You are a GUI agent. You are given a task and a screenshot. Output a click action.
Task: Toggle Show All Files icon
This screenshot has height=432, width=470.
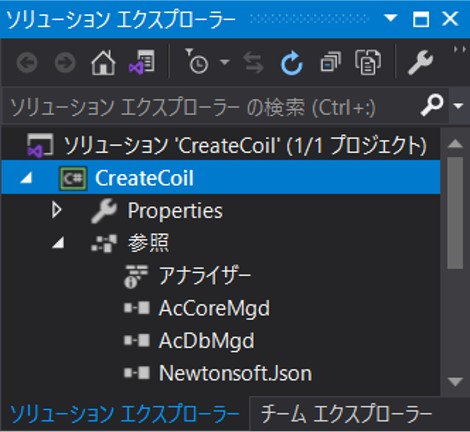(x=368, y=62)
